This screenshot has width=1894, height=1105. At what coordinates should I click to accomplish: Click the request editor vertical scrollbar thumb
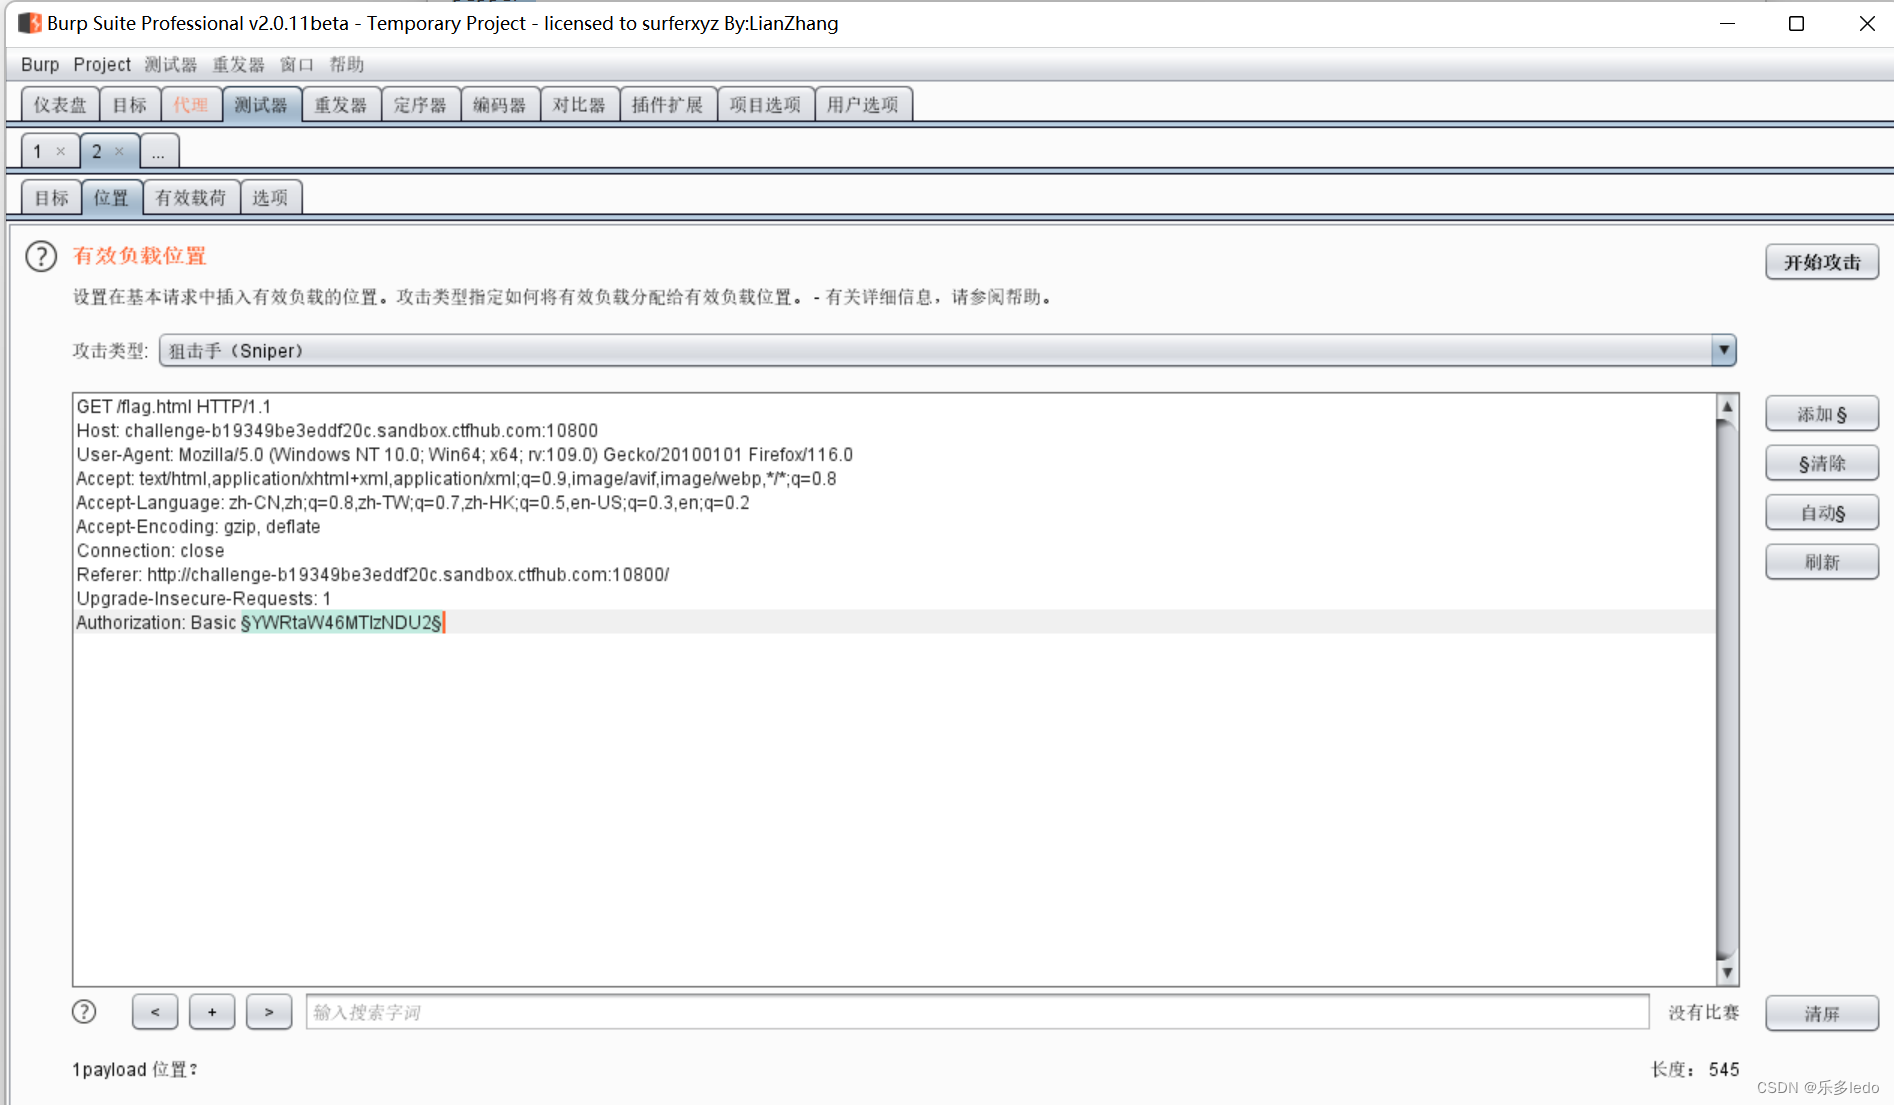[x=1727, y=689]
